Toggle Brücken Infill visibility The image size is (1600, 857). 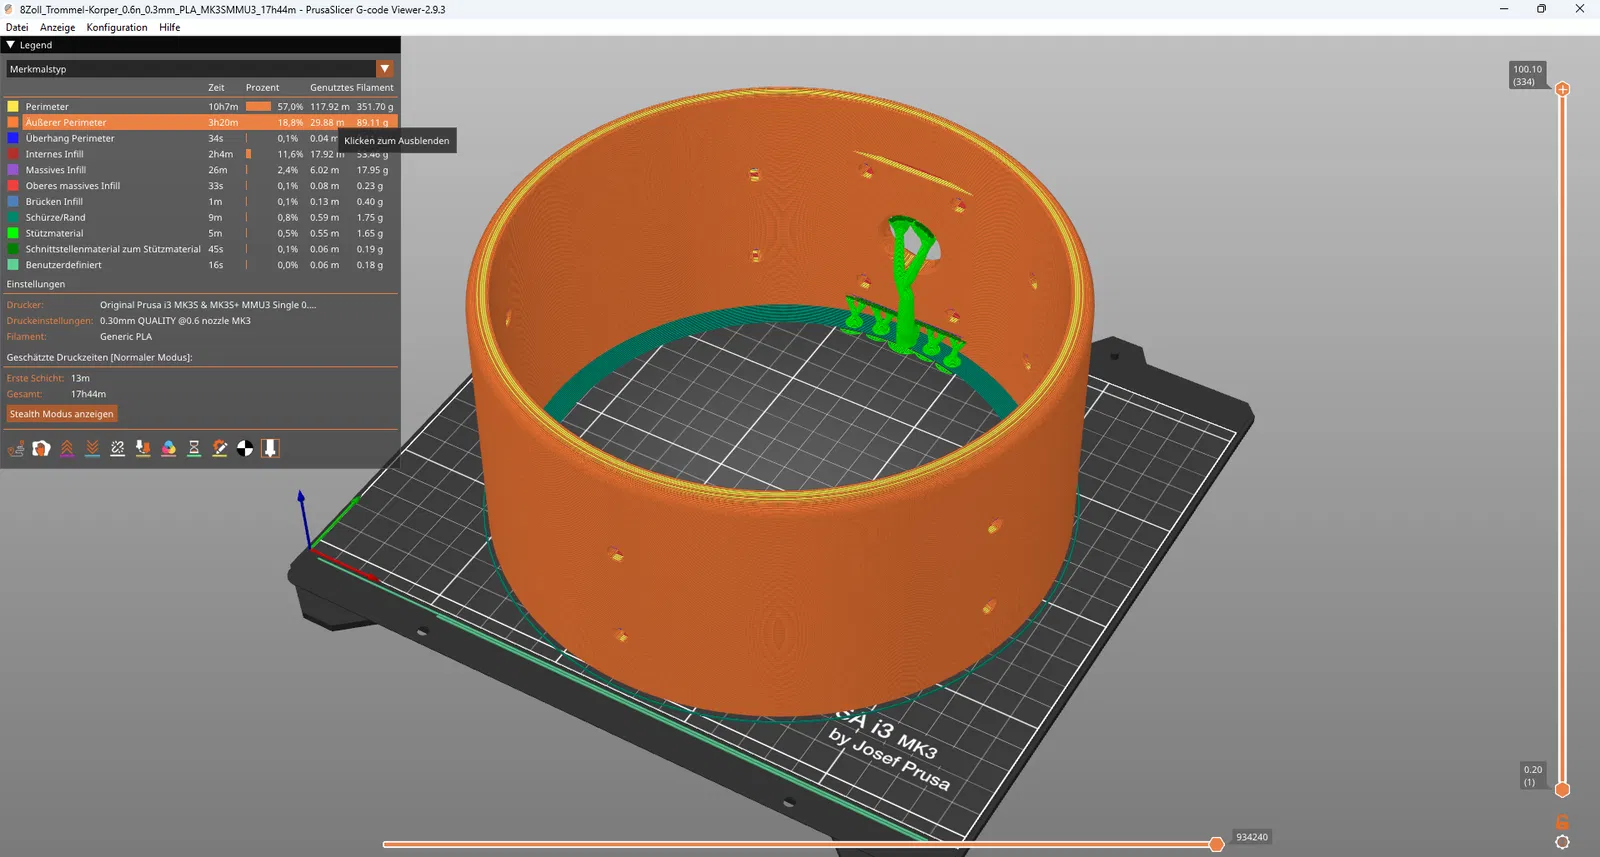pos(200,202)
